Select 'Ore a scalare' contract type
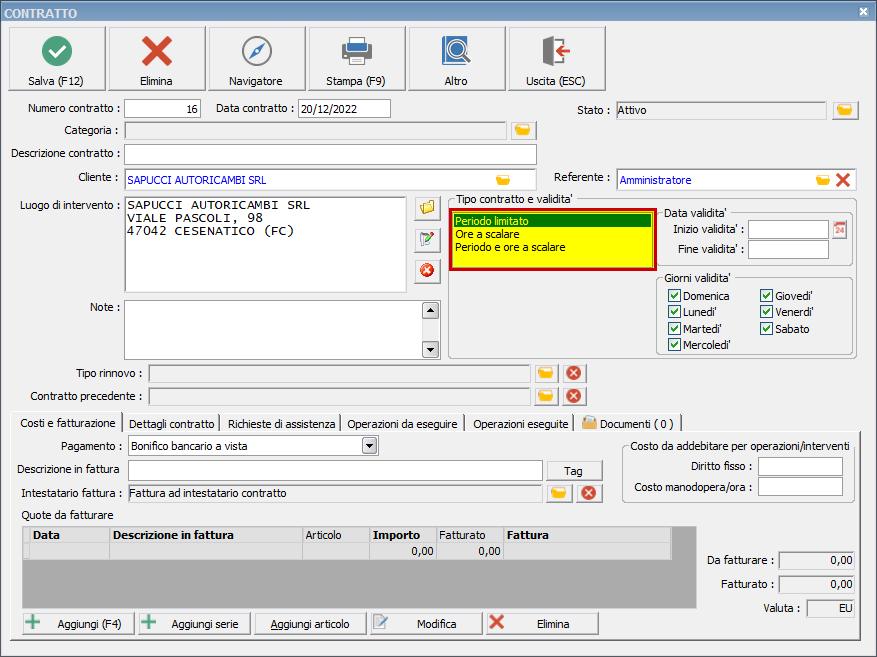877x657 pixels. [x=553, y=234]
